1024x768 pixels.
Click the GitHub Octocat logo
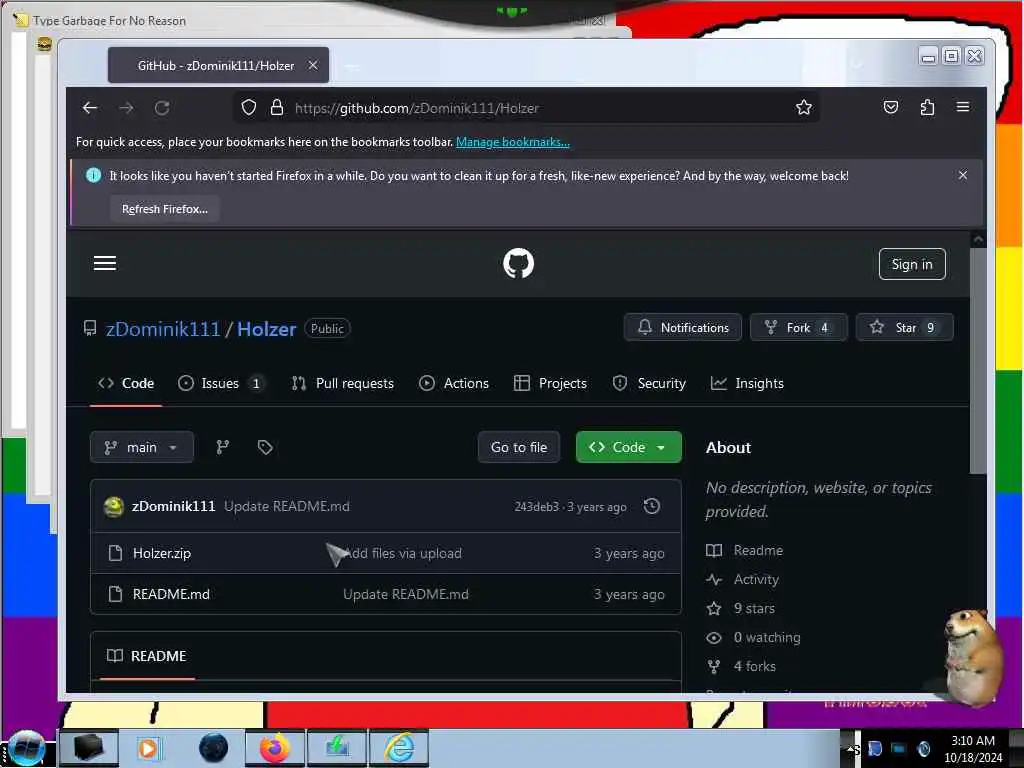519,263
